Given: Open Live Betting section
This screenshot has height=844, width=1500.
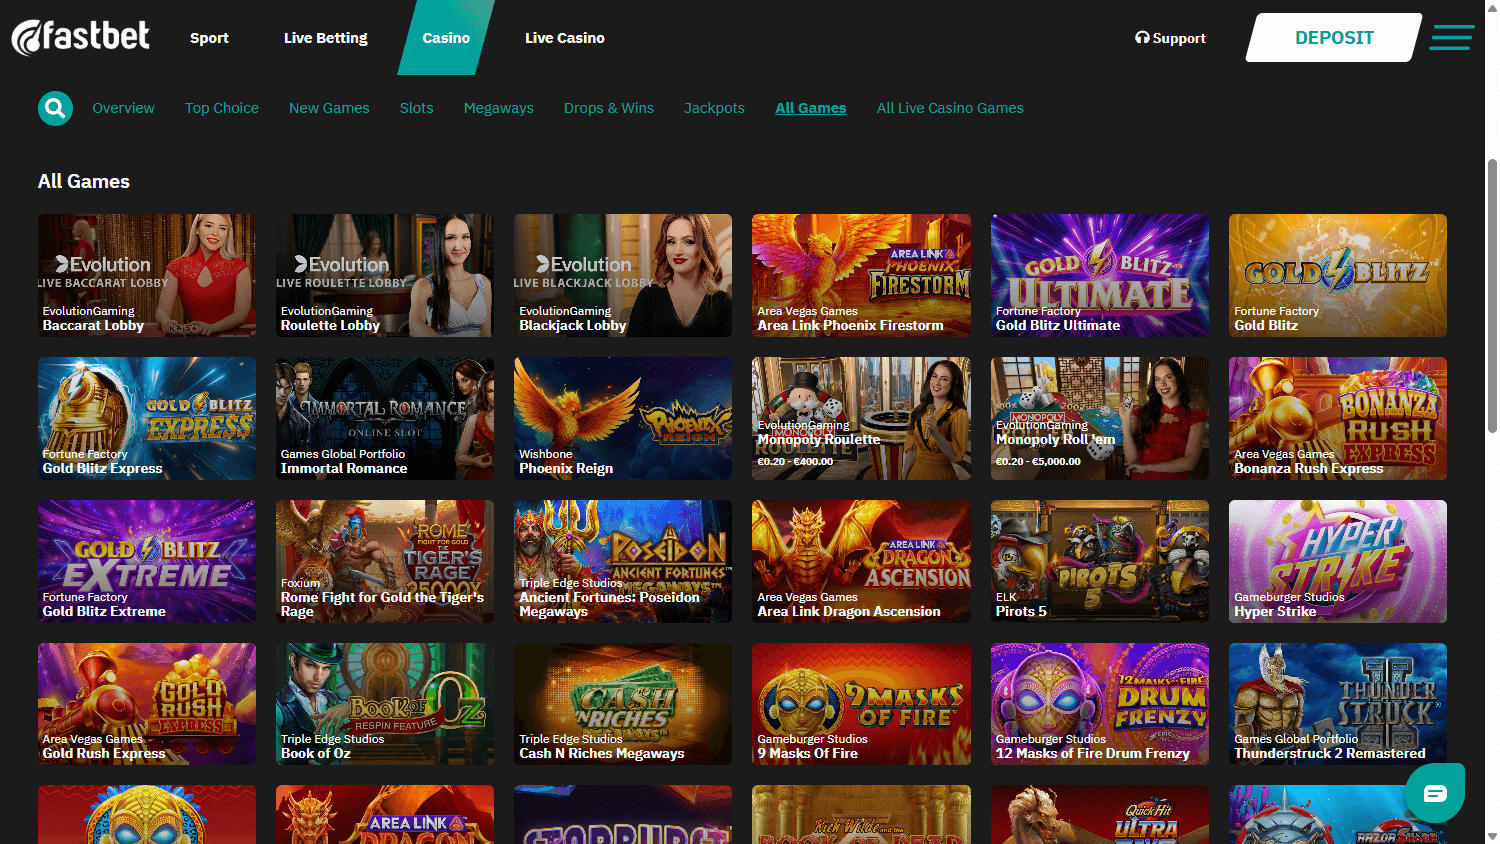Looking at the screenshot, I should pos(325,38).
